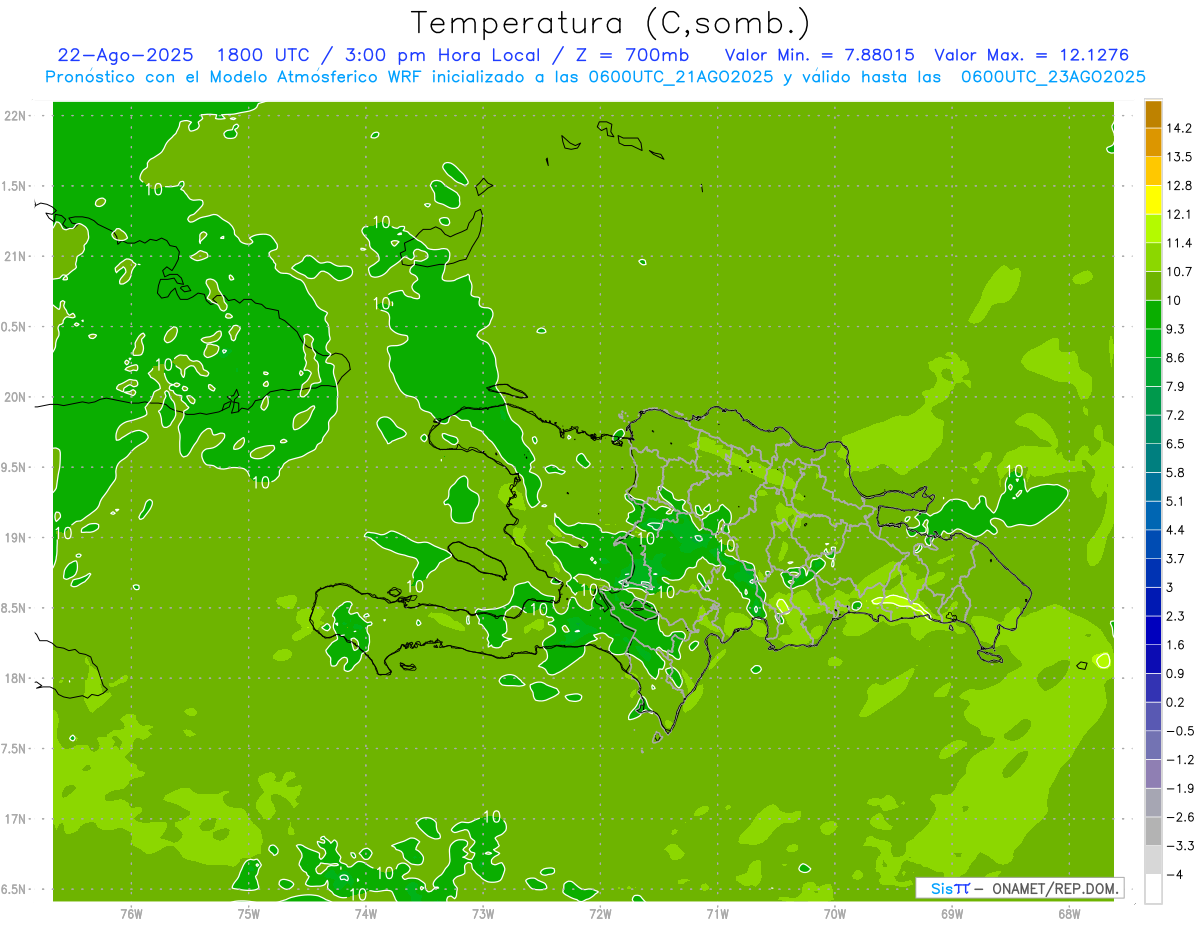
Task: Pick the purple swatch between -1.9 and -1.2
Action: coord(1153,774)
